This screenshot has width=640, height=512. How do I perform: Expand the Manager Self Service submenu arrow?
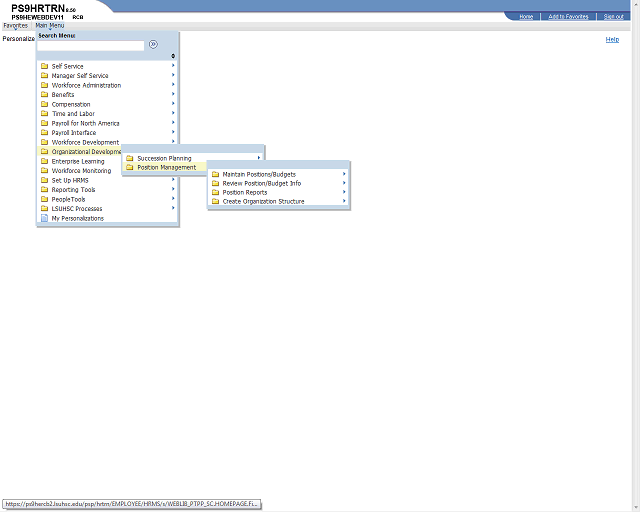(173, 75)
